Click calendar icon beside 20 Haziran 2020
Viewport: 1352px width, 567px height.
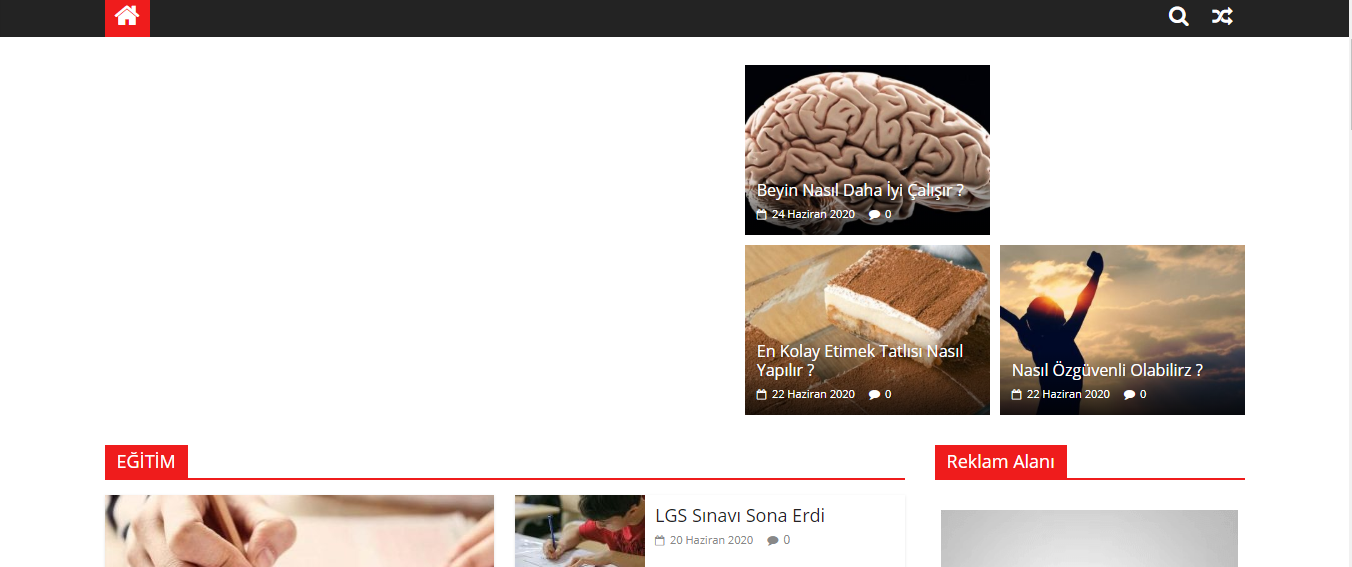(x=660, y=540)
